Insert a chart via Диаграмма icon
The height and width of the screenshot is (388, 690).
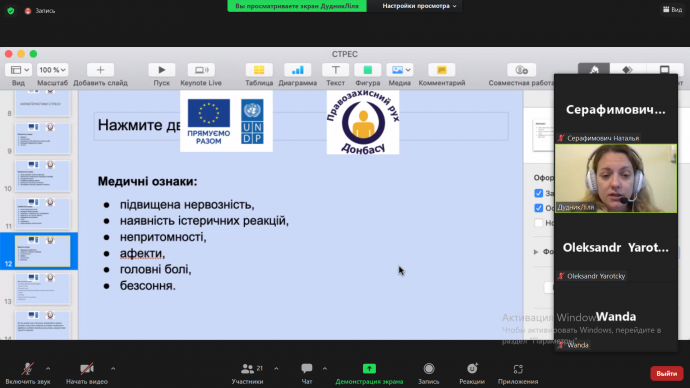(x=297, y=70)
